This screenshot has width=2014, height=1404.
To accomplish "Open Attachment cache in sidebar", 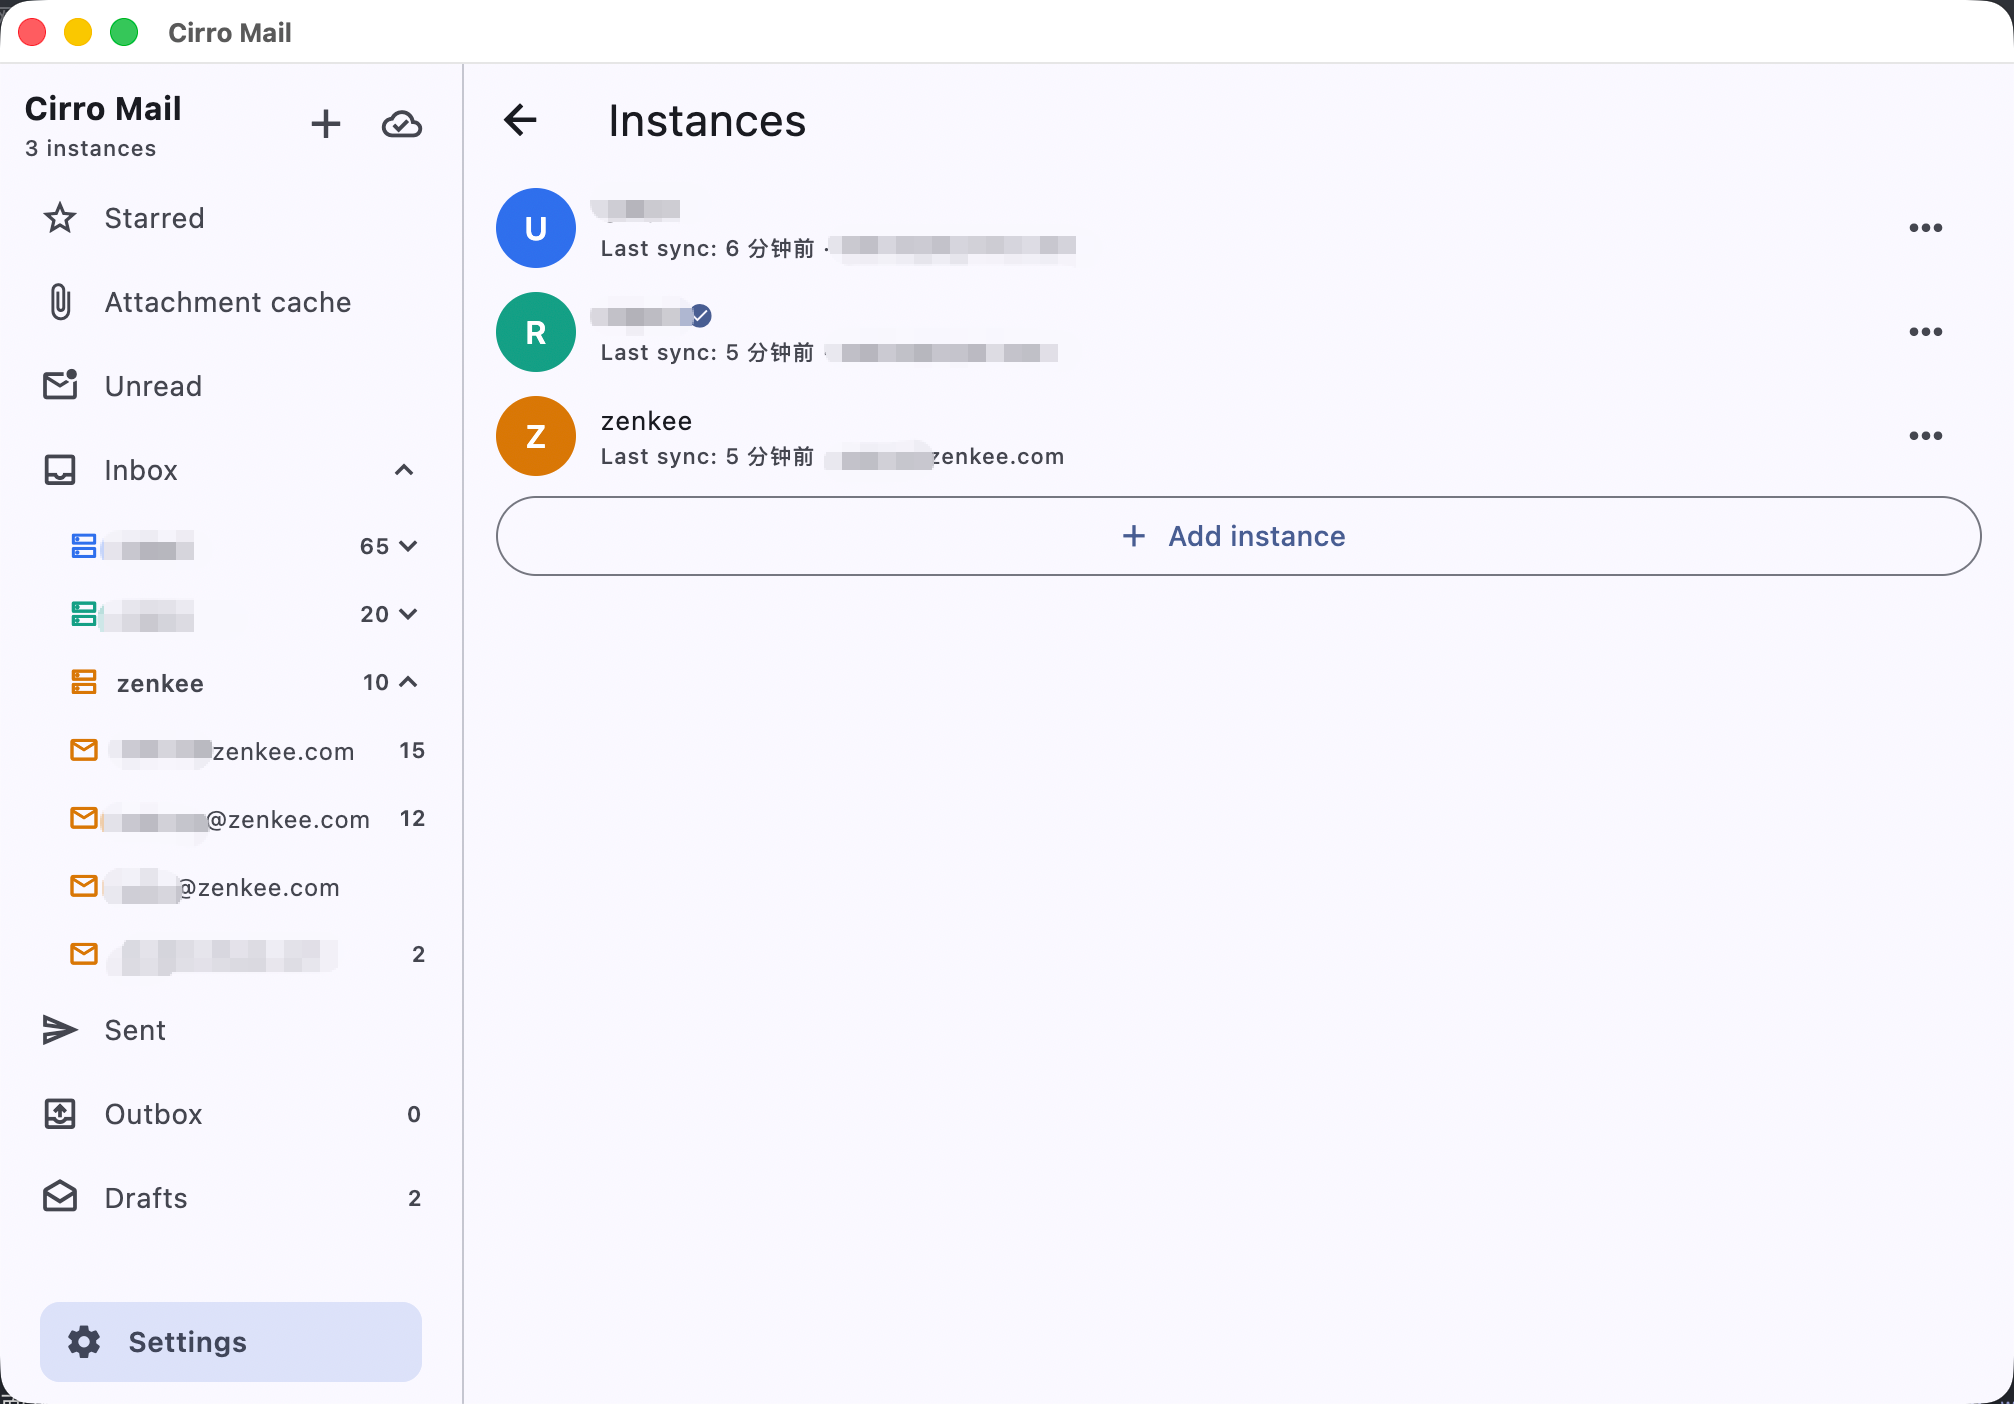I will 230,302.
